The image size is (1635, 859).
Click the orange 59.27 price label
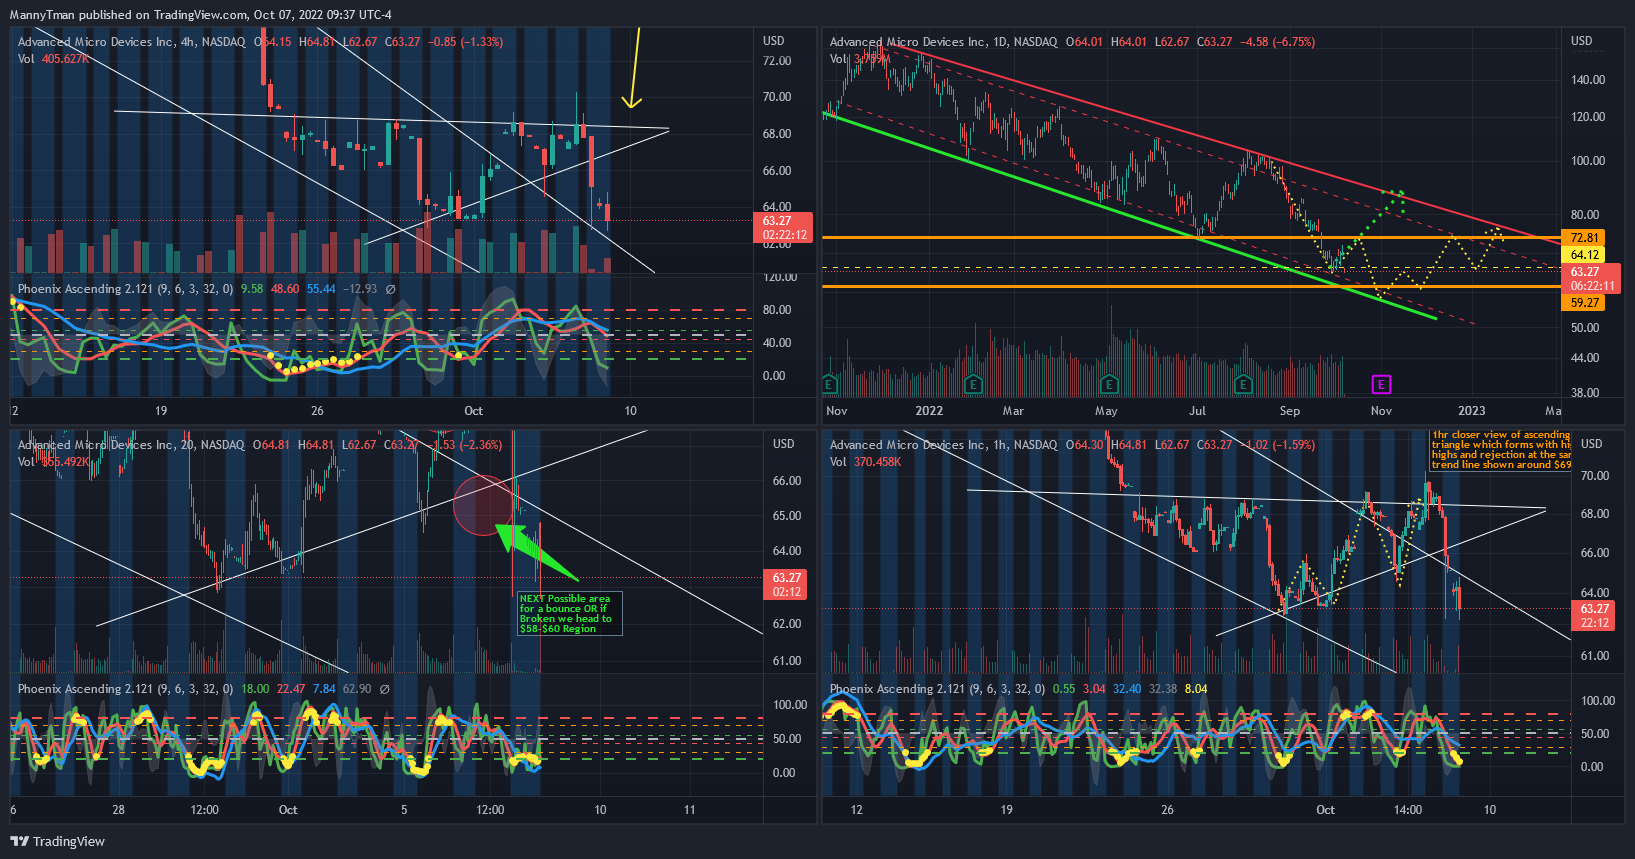[1584, 303]
